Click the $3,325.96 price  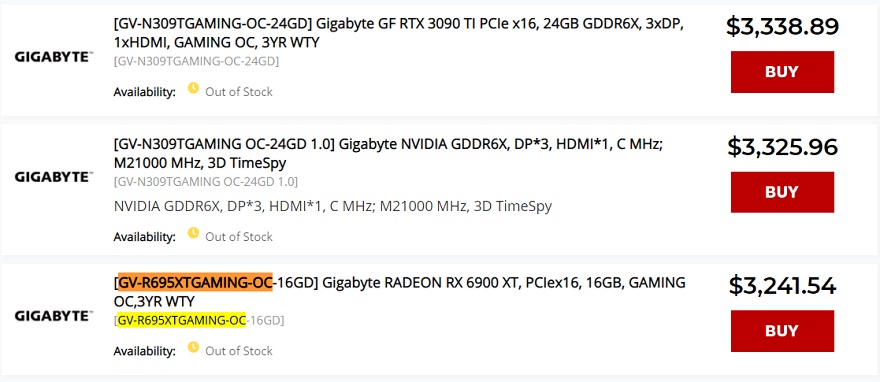point(782,147)
